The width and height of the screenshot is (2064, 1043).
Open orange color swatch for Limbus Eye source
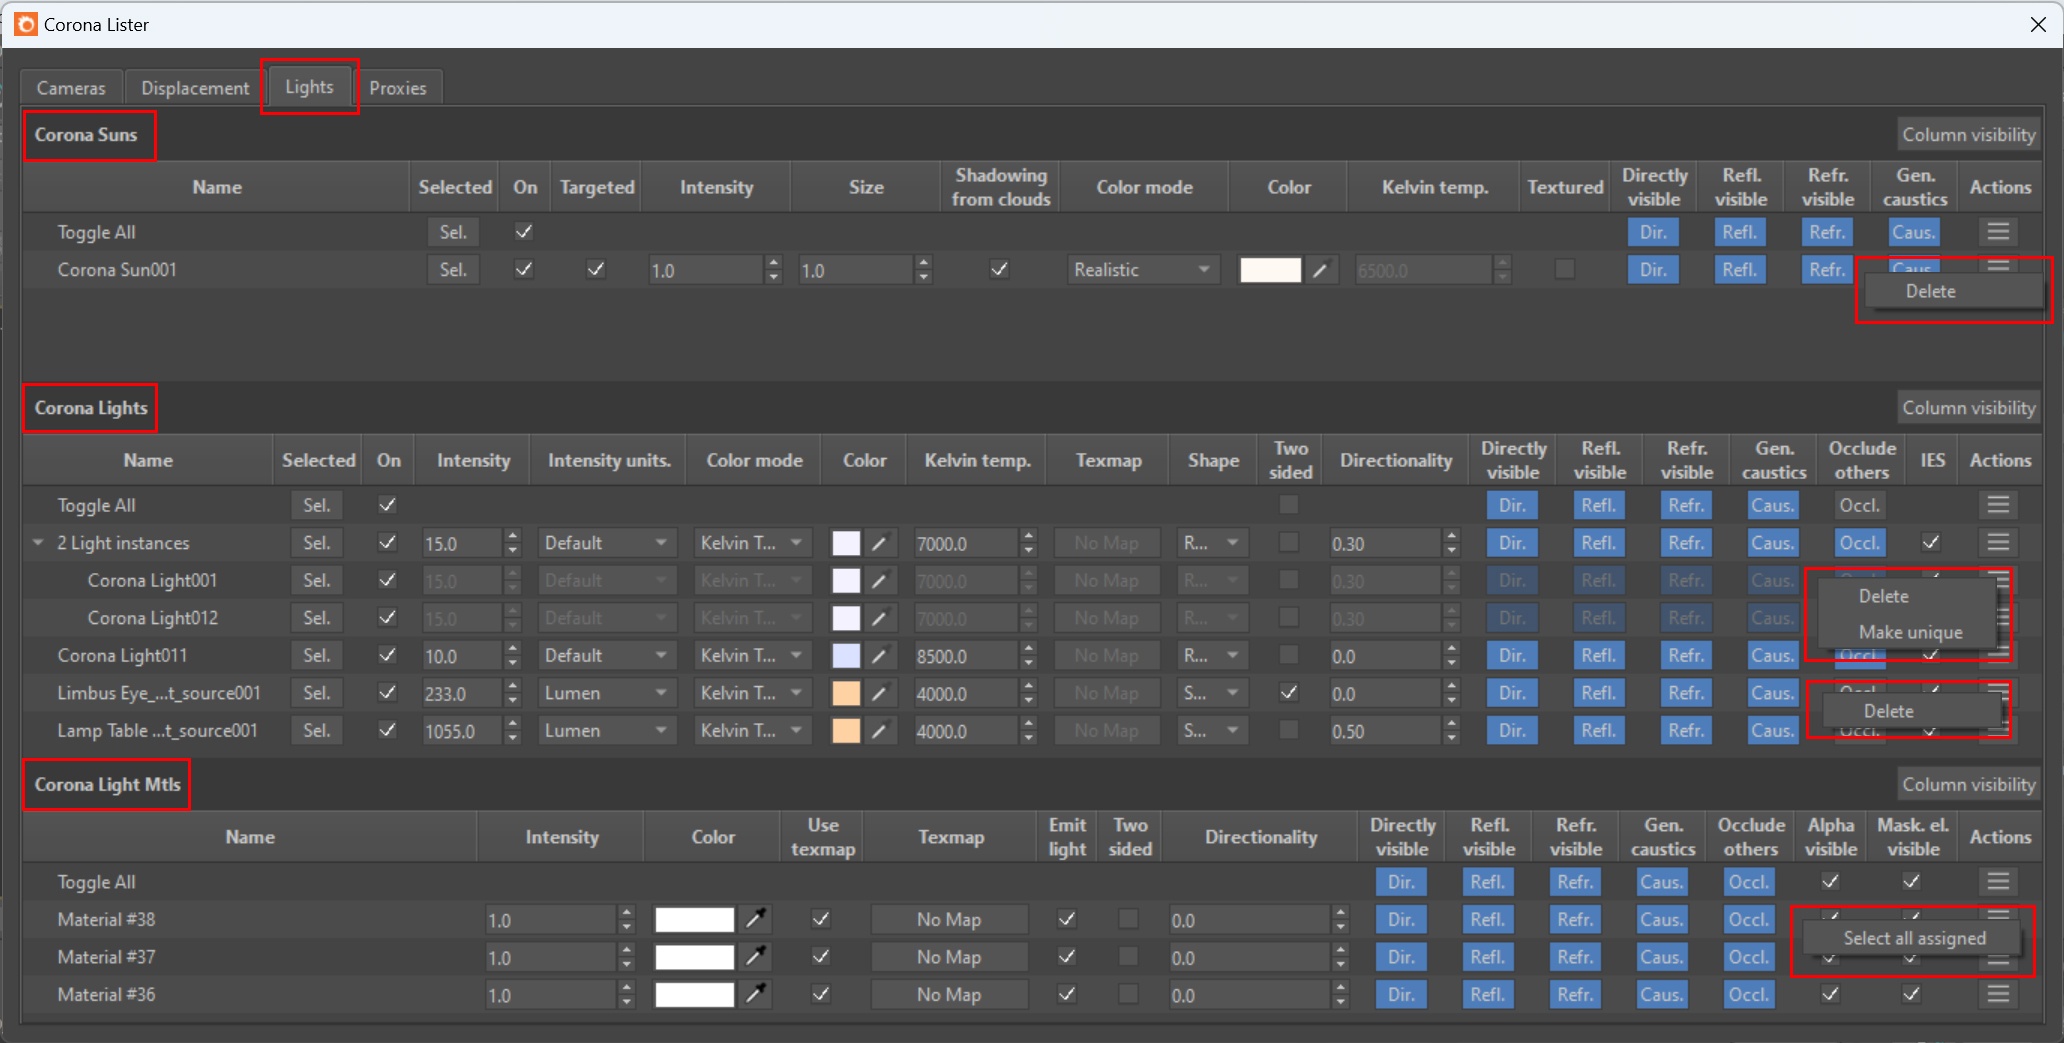point(846,693)
